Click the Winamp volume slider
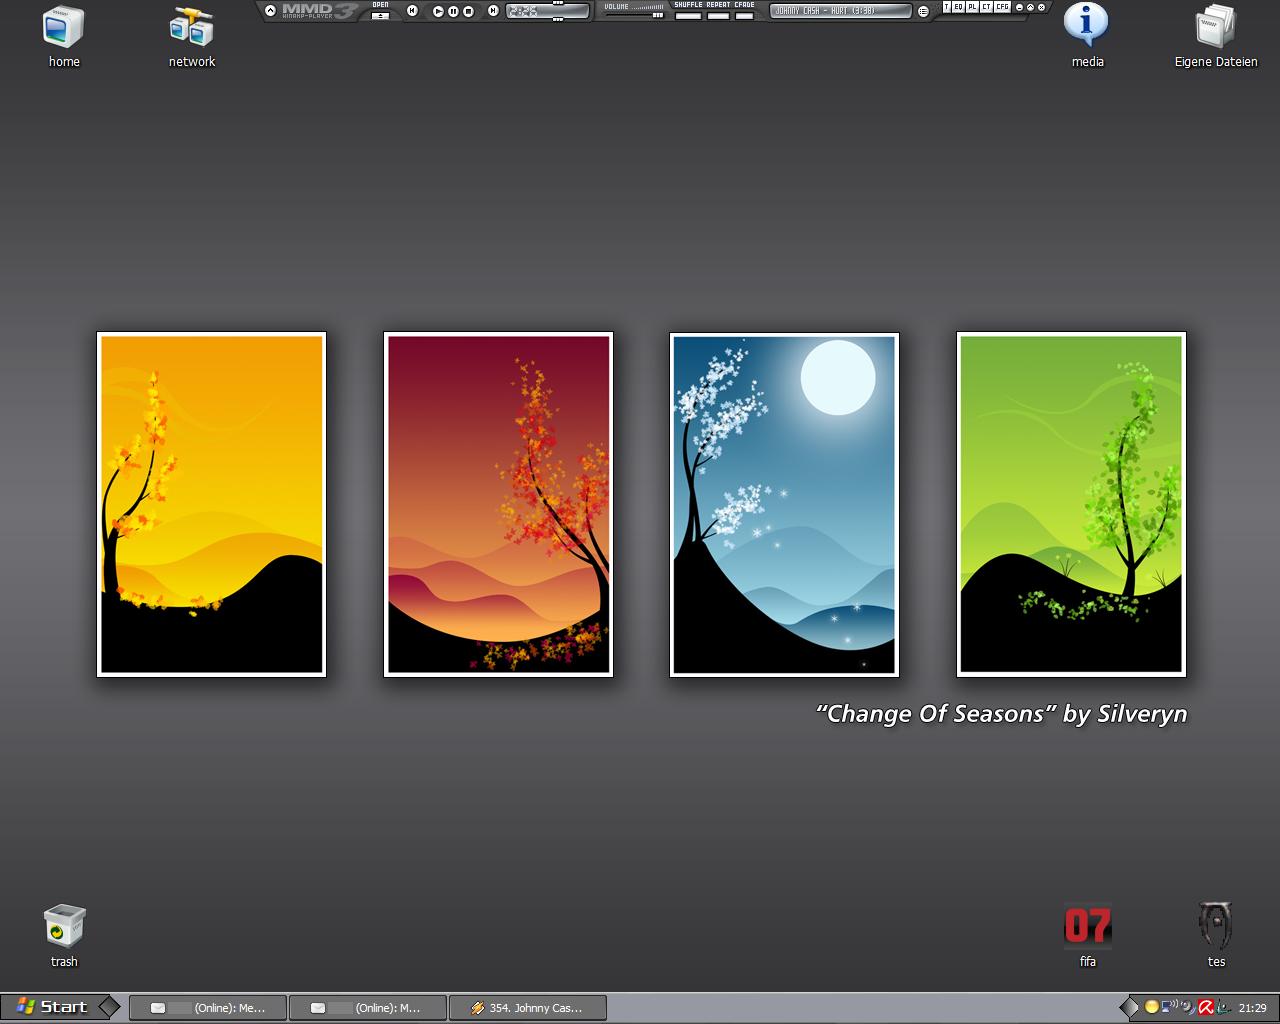Viewport: 1280px width, 1024px height. (634, 15)
